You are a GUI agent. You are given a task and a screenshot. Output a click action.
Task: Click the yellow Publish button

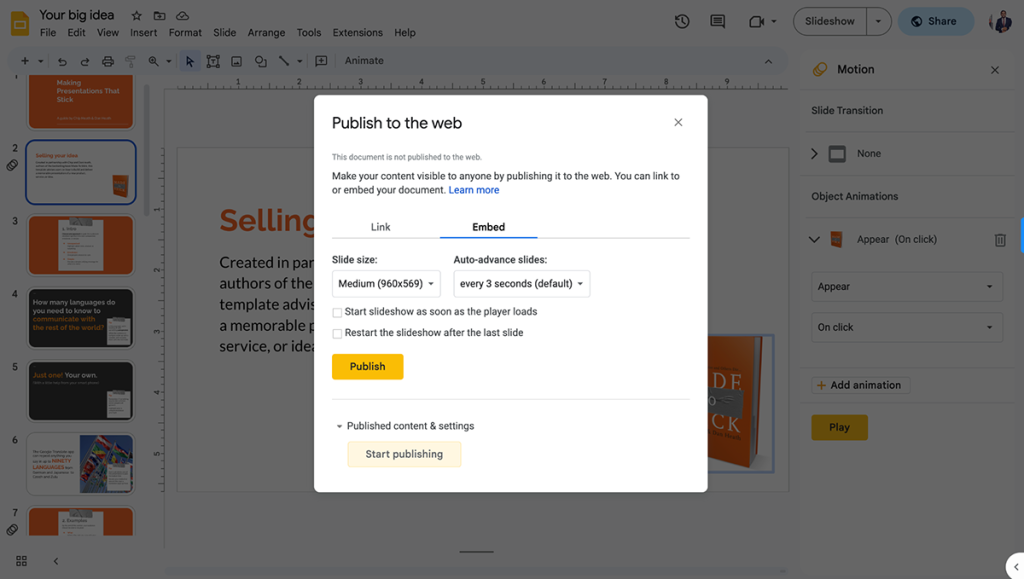click(368, 367)
